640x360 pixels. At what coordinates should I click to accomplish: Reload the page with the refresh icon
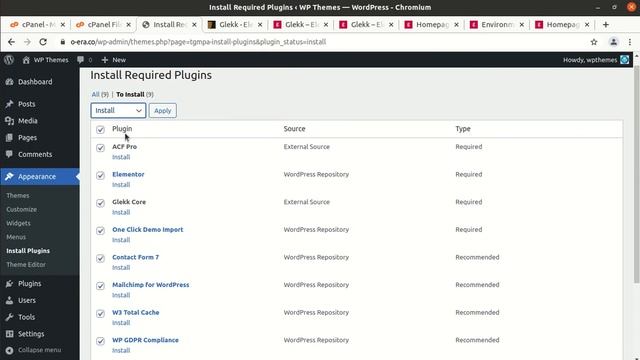coord(43,42)
